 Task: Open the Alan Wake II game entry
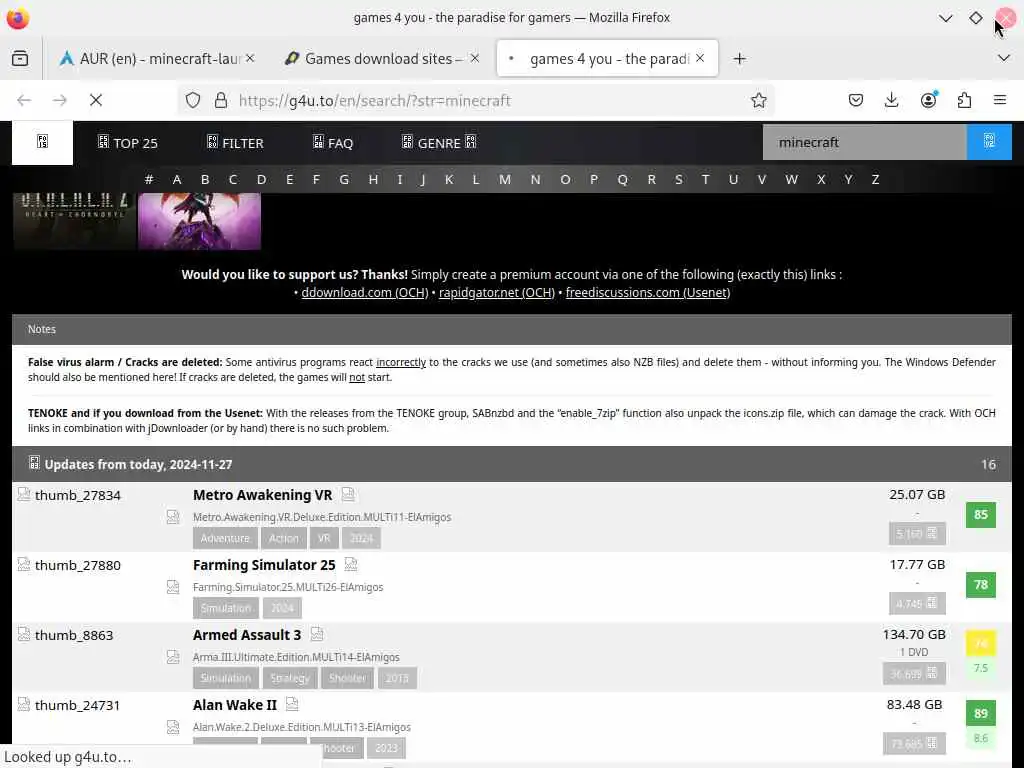click(234, 705)
